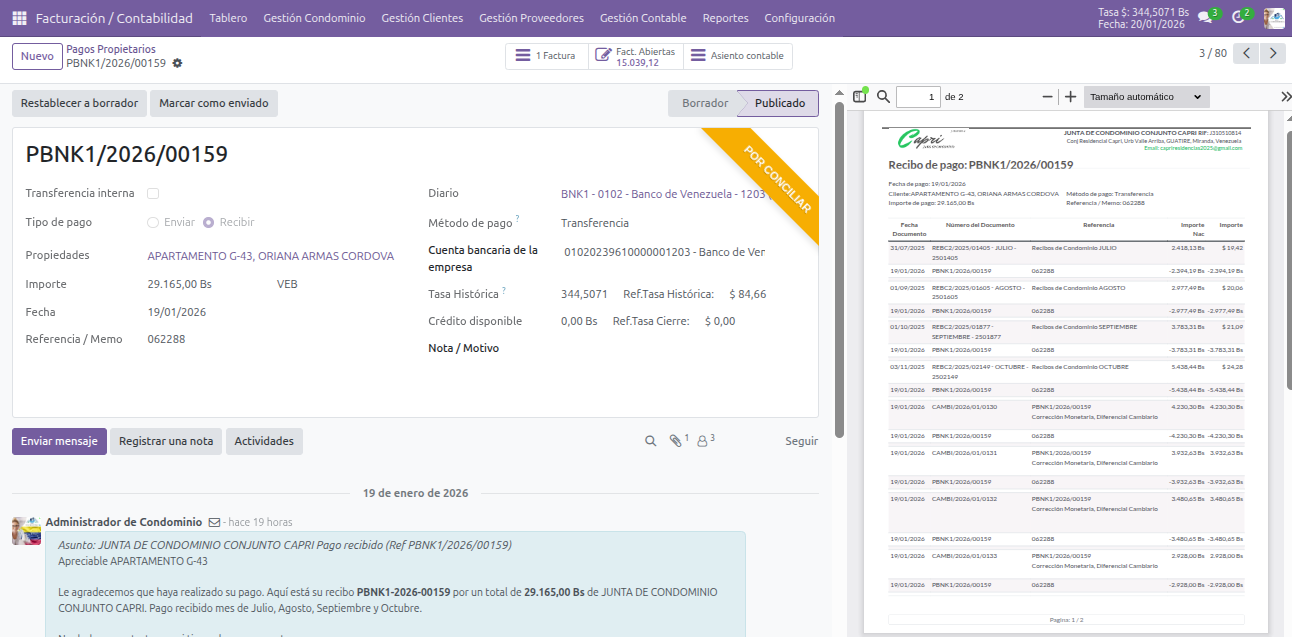Toggle the PDF viewer sidebar icon

(x=859, y=97)
